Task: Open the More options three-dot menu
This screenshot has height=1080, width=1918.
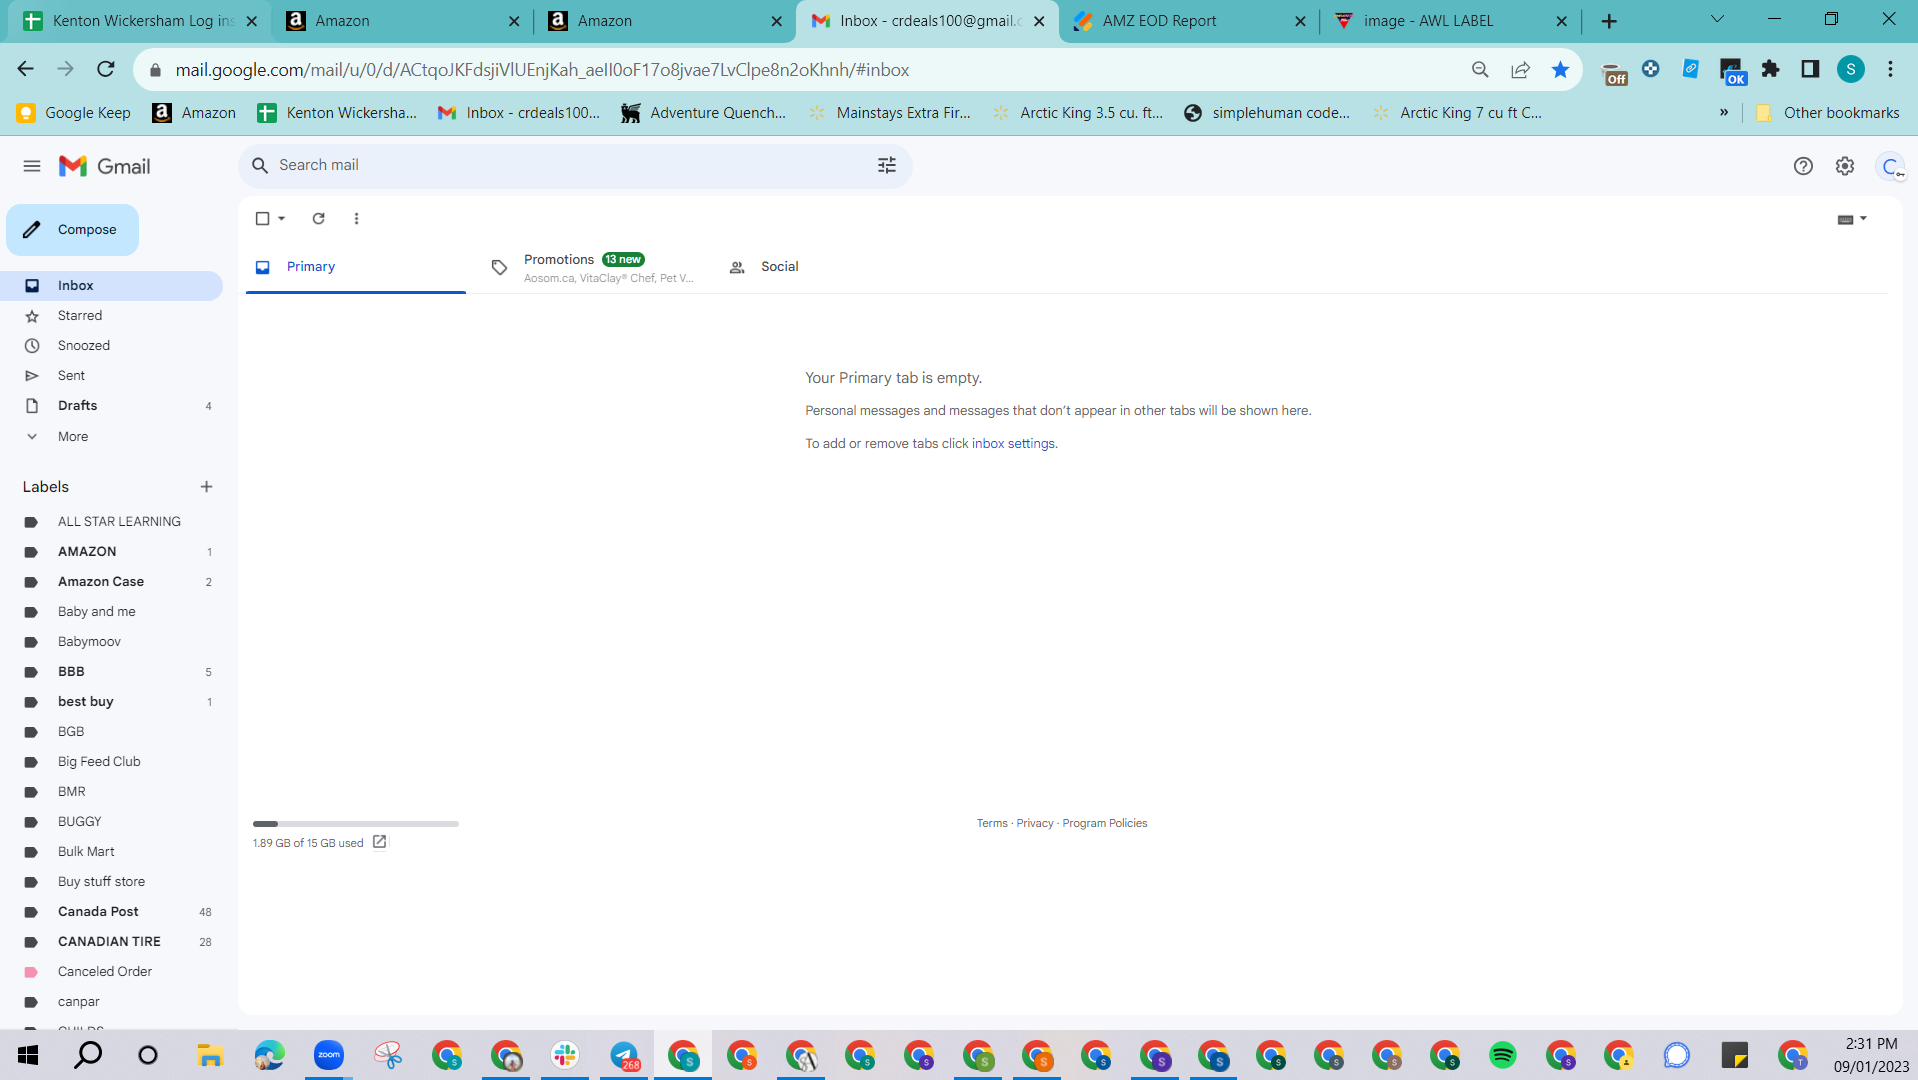Action: [356, 218]
